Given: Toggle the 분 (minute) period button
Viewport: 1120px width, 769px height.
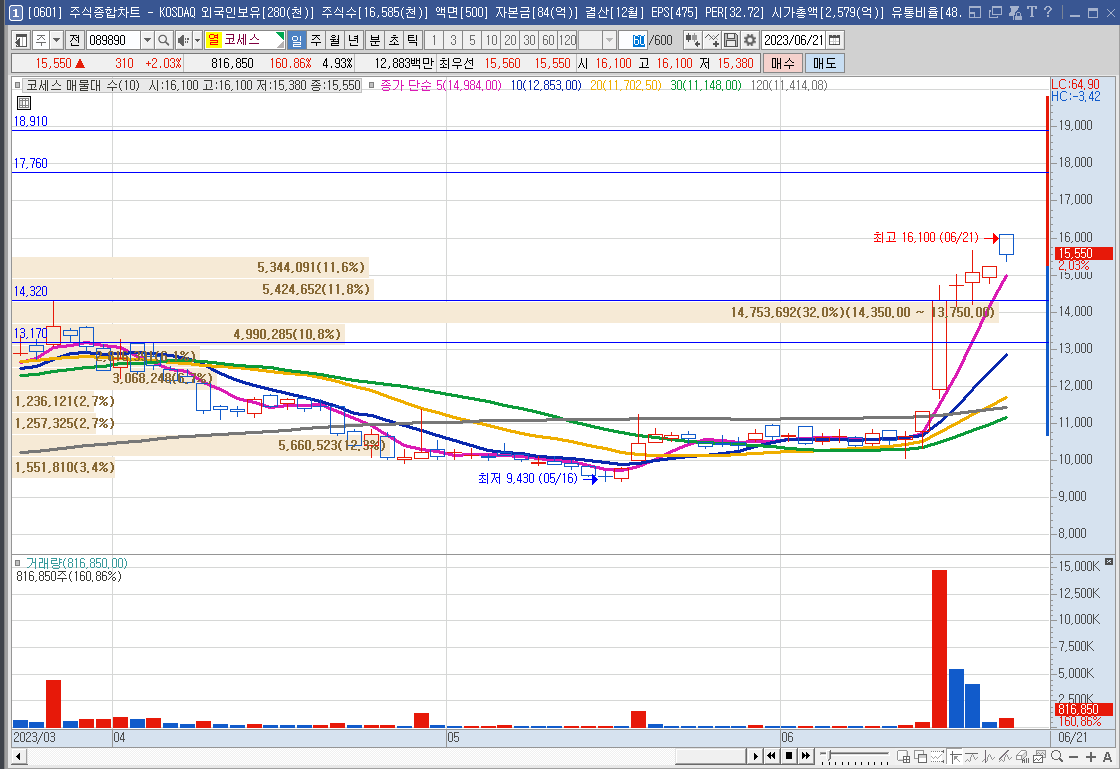Looking at the screenshot, I should pyautogui.click(x=374, y=40).
